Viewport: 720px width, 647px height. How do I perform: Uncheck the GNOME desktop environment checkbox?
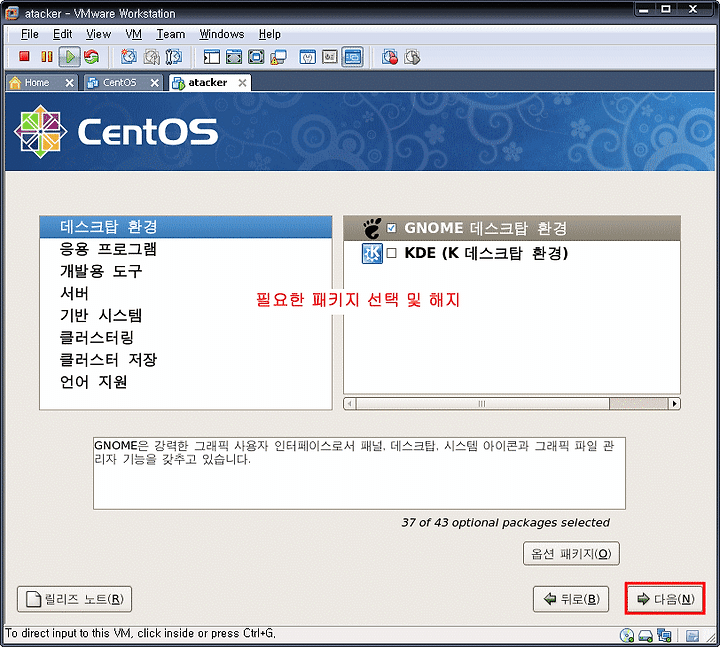391,228
